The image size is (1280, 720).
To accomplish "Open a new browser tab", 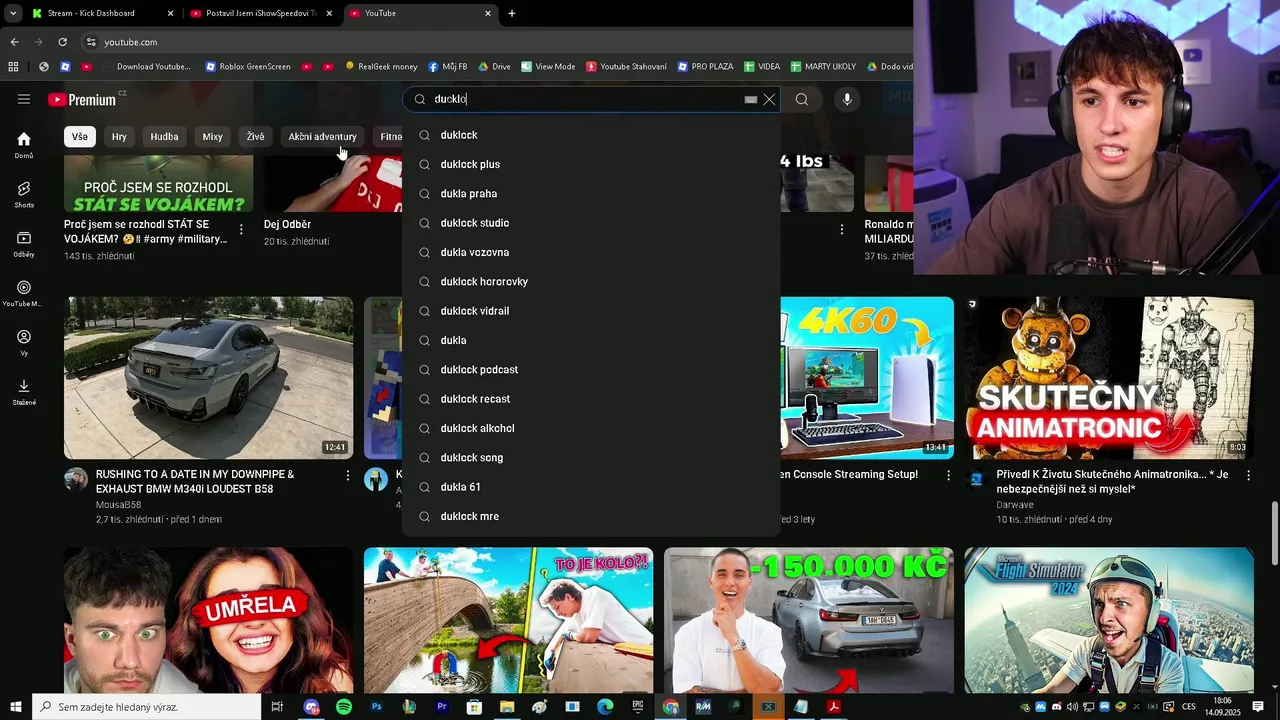I will [512, 13].
